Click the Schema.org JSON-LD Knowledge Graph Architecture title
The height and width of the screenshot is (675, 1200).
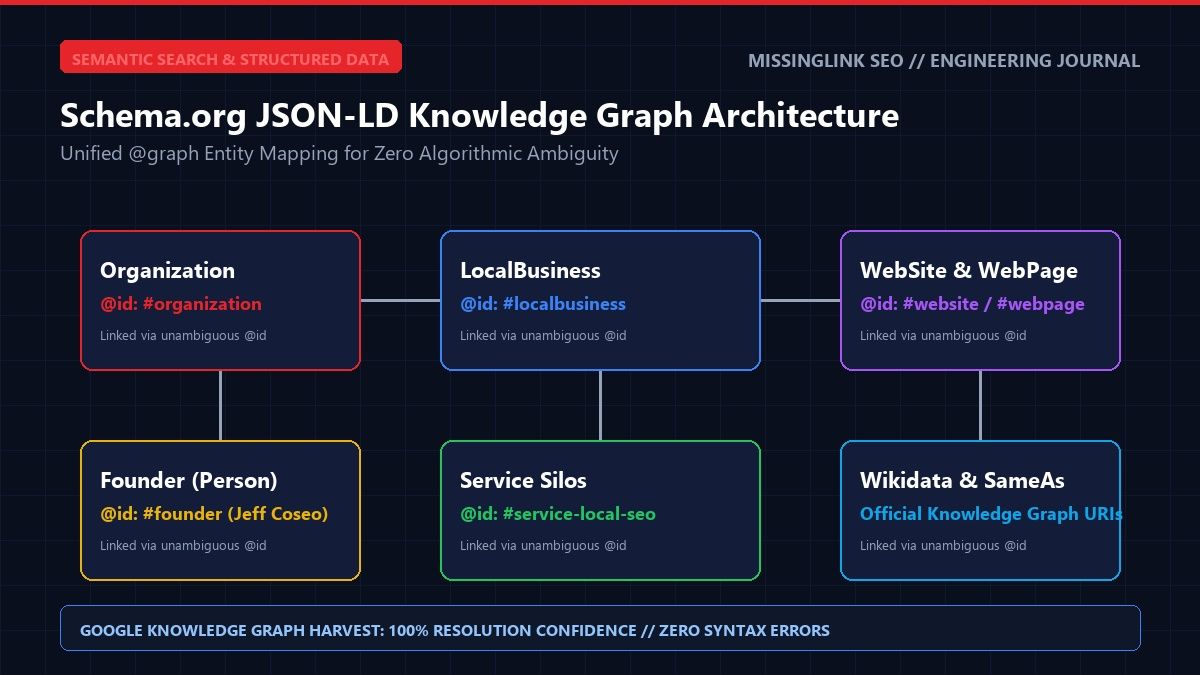[x=479, y=116]
